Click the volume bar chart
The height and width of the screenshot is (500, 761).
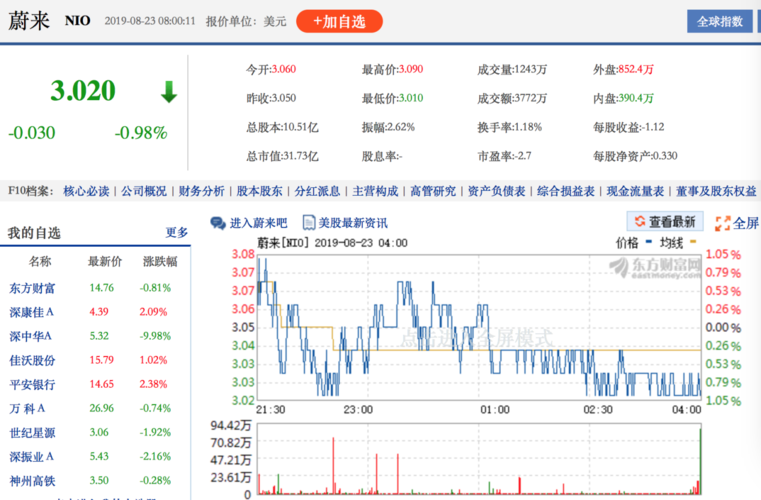(x=479, y=459)
